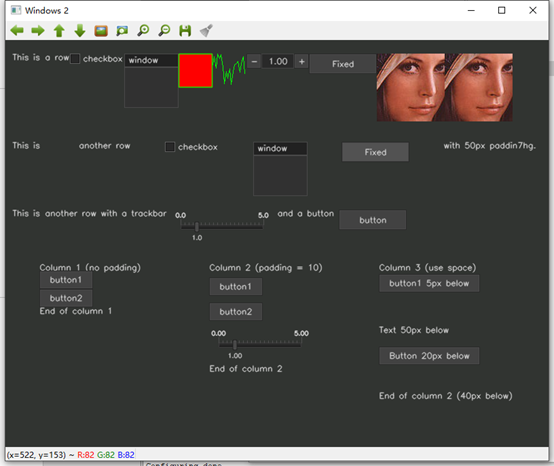Click the text 'End of column 1'
The height and width of the screenshot is (466, 554).
pyautogui.click(x=76, y=311)
